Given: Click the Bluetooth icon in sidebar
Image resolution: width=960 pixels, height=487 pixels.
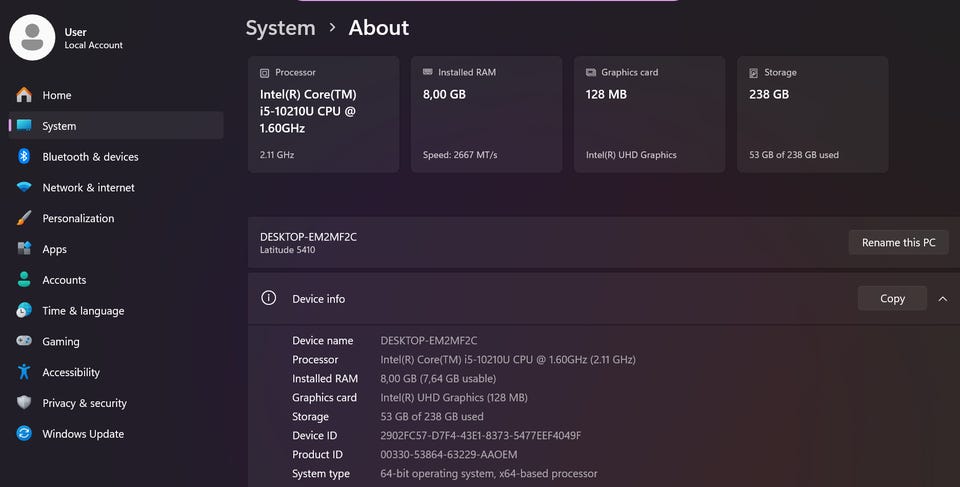Looking at the screenshot, I should [24, 156].
